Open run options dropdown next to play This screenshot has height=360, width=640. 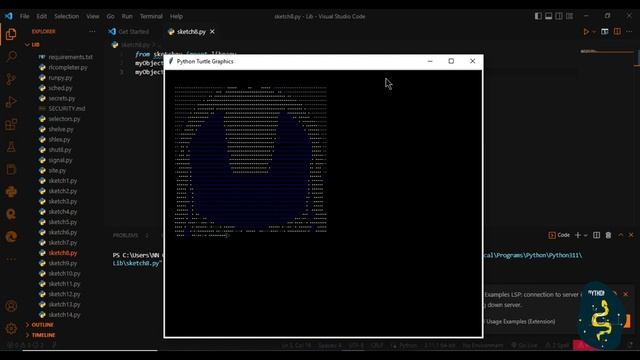pos(594,32)
